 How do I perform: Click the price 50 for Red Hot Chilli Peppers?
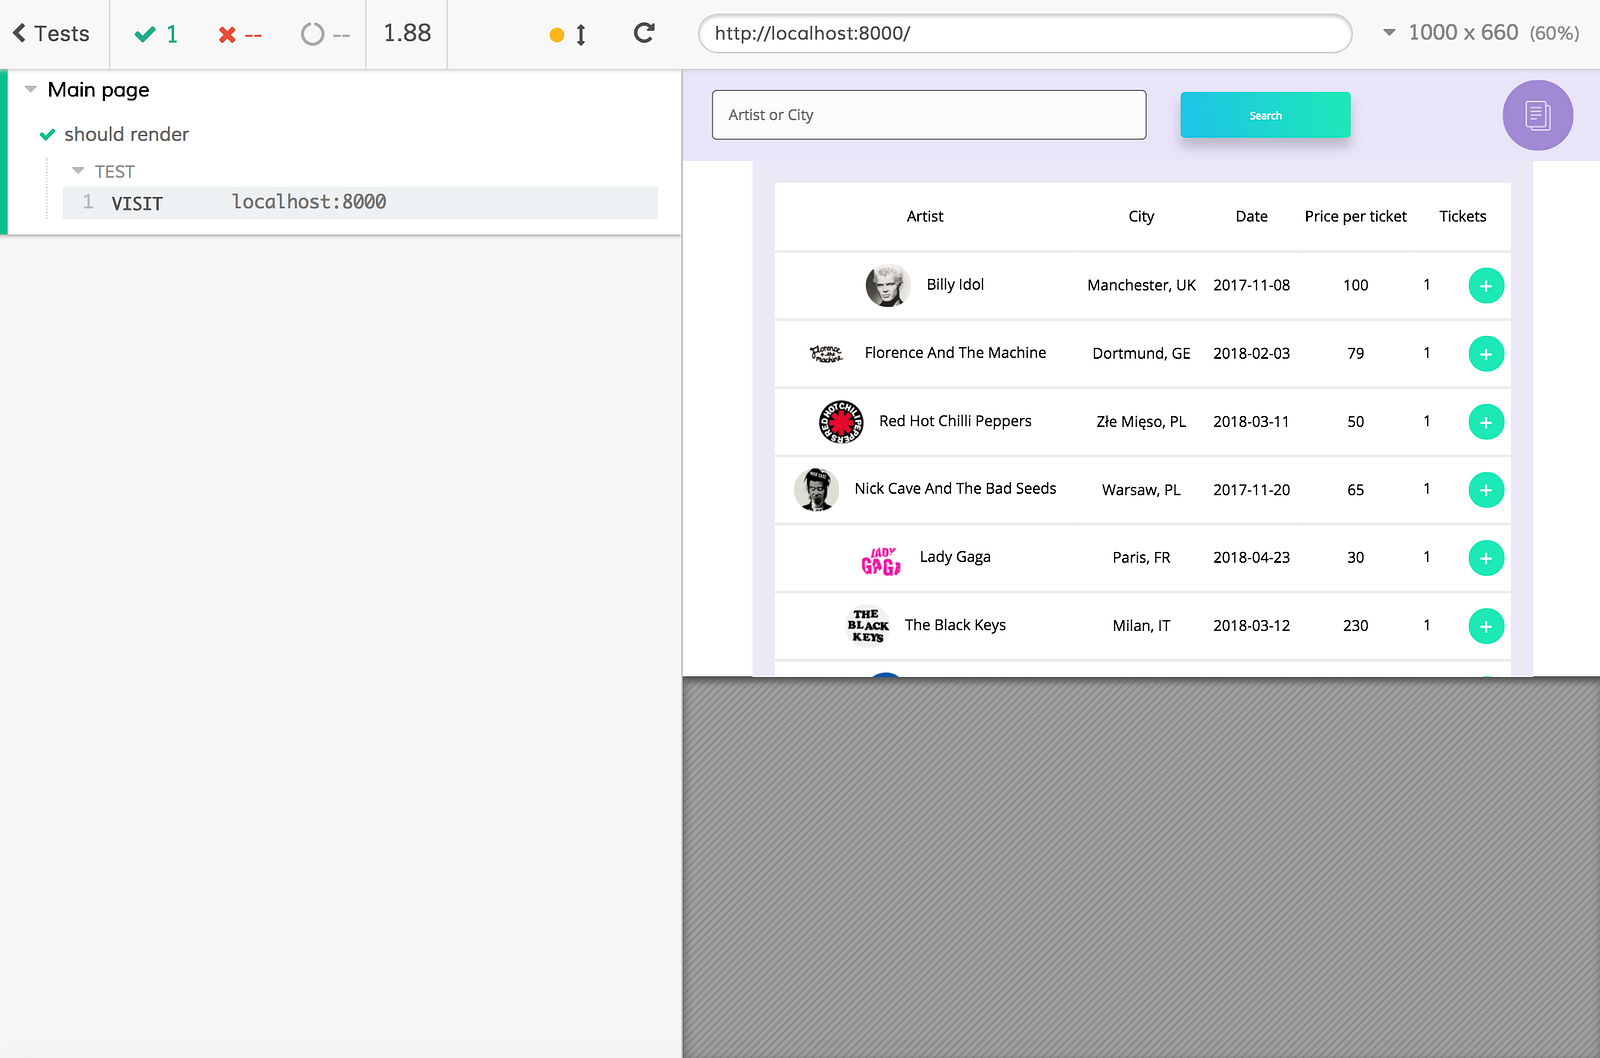coord(1355,421)
